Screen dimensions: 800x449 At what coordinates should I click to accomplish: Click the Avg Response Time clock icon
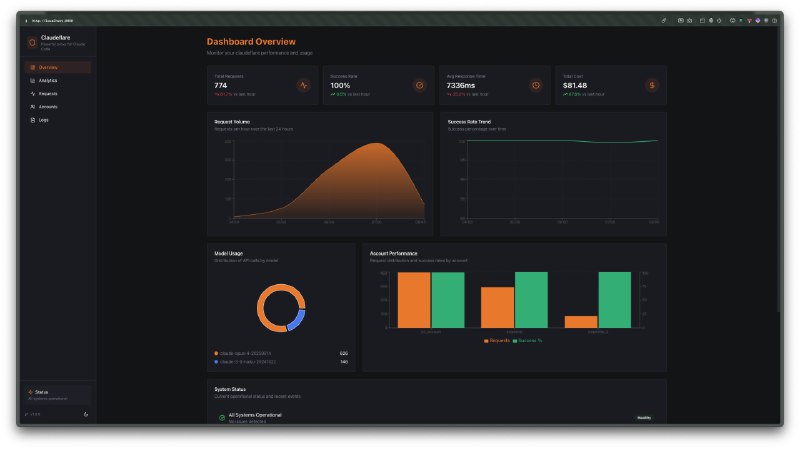(536, 85)
